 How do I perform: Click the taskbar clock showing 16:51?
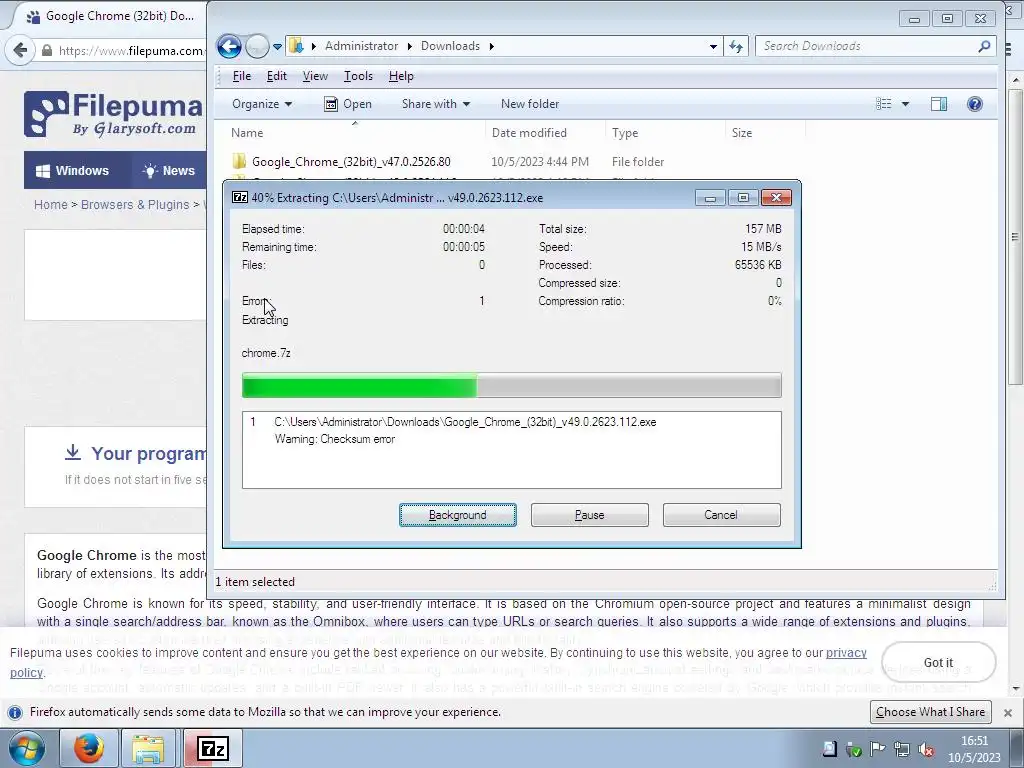(974, 749)
